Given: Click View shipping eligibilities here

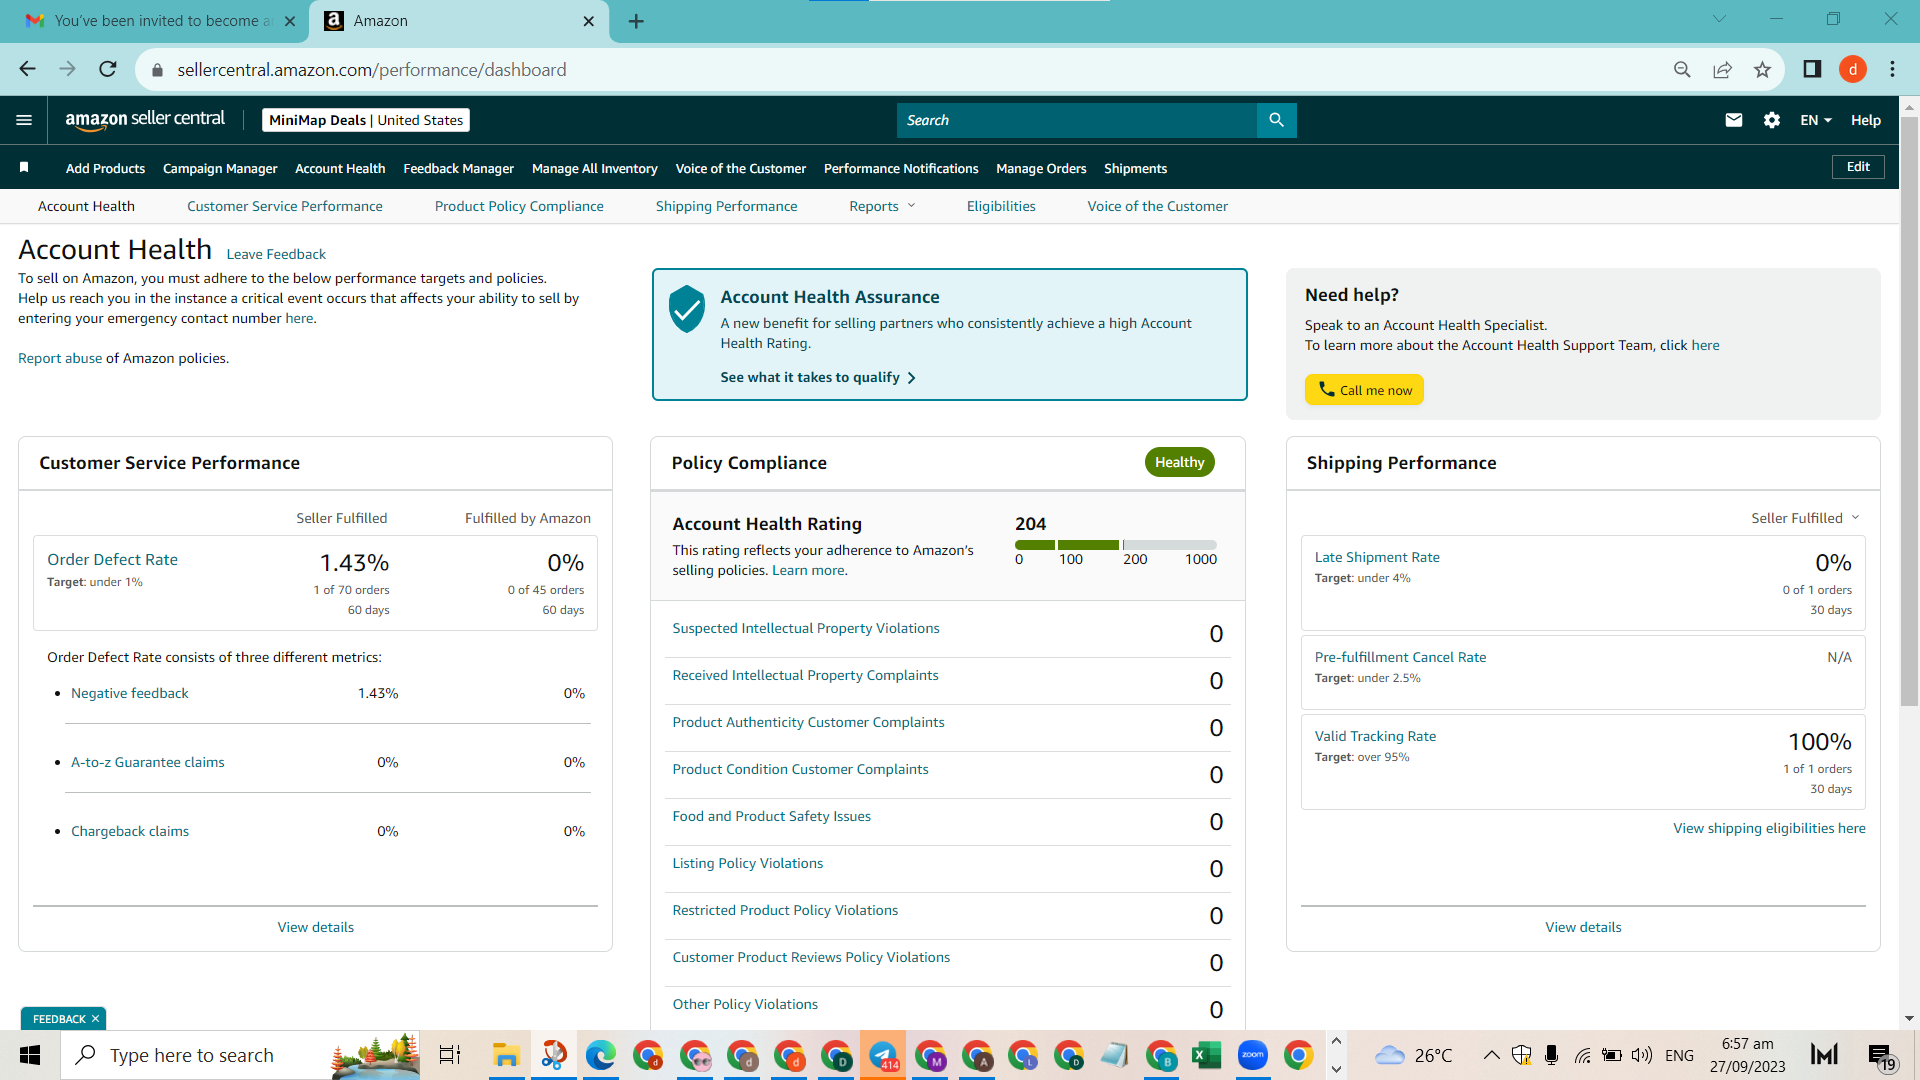Looking at the screenshot, I should [x=1769, y=828].
